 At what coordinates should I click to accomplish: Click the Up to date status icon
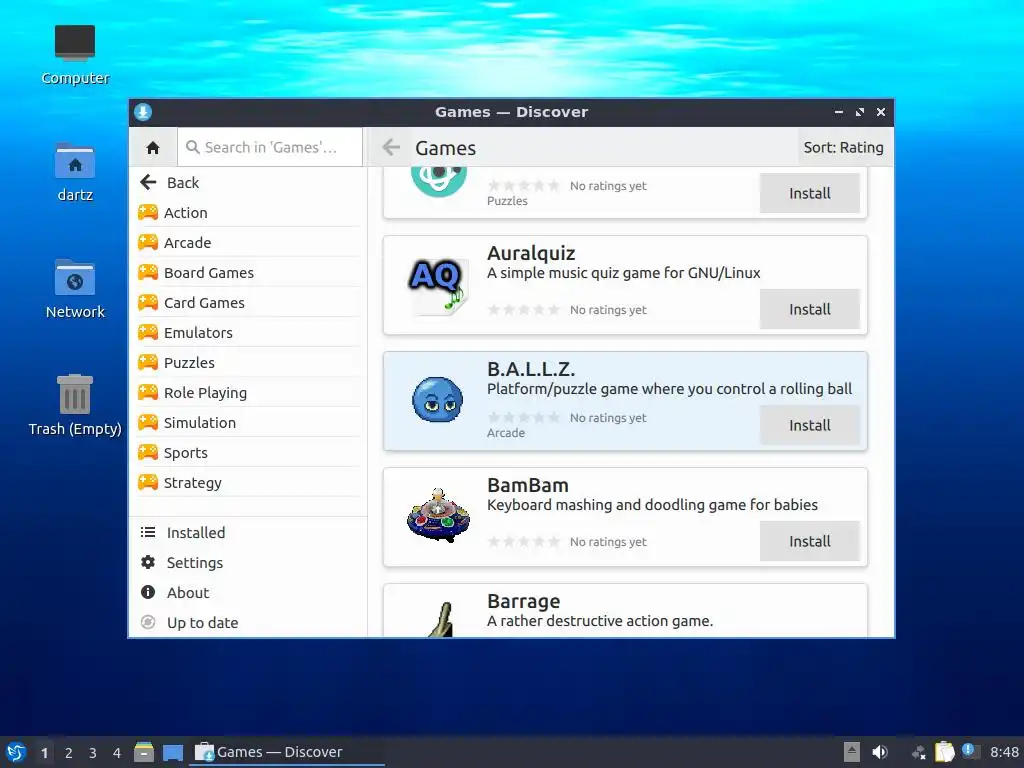pos(148,622)
